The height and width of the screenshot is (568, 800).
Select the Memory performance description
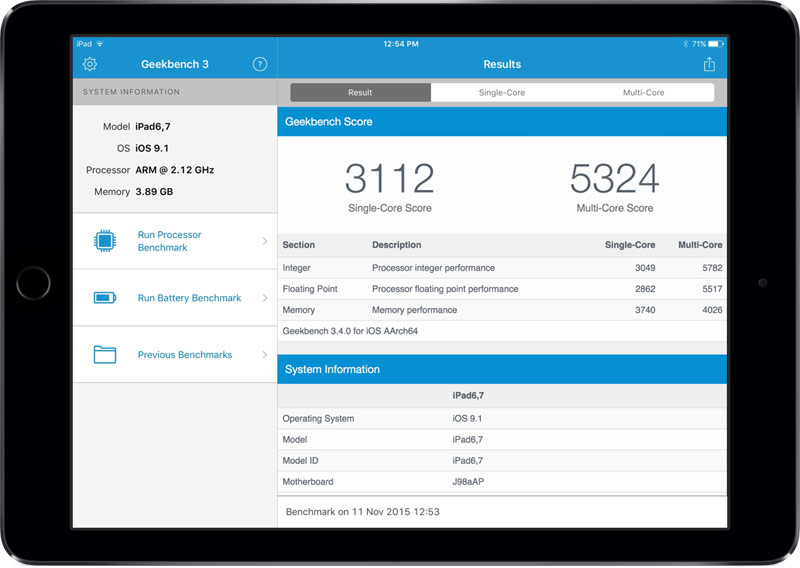point(414,310)
